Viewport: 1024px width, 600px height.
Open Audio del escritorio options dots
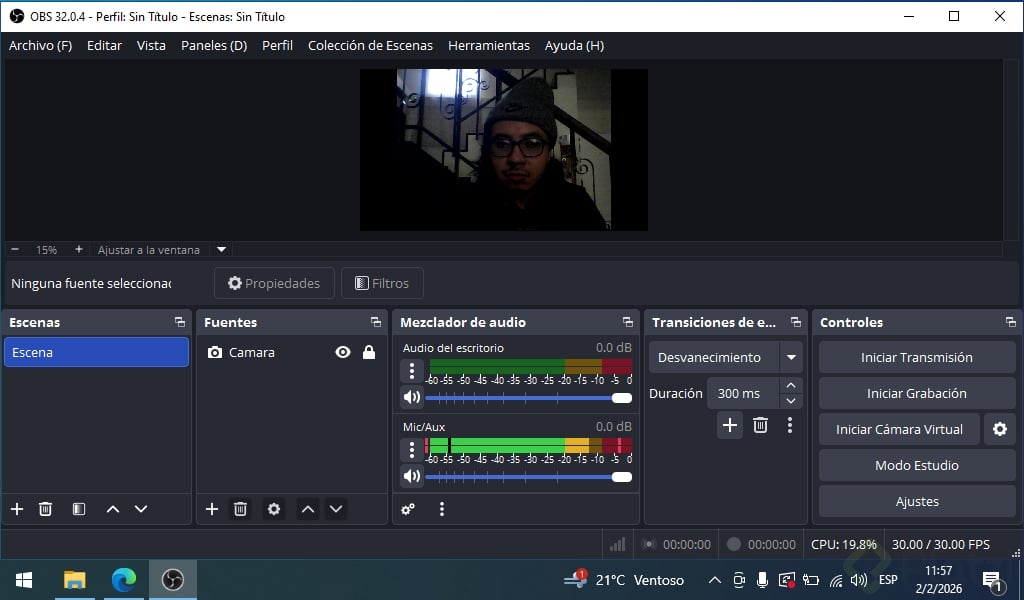click(411, 371)
